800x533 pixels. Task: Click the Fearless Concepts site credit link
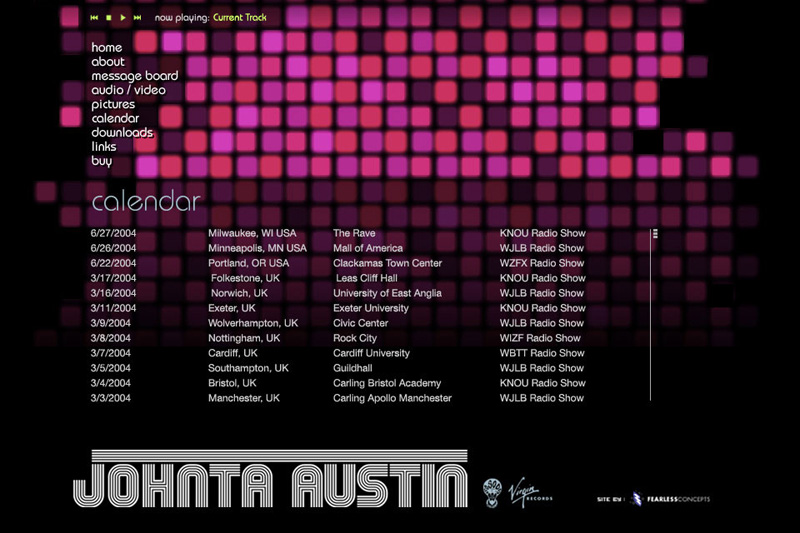click(x=677, y=497)
